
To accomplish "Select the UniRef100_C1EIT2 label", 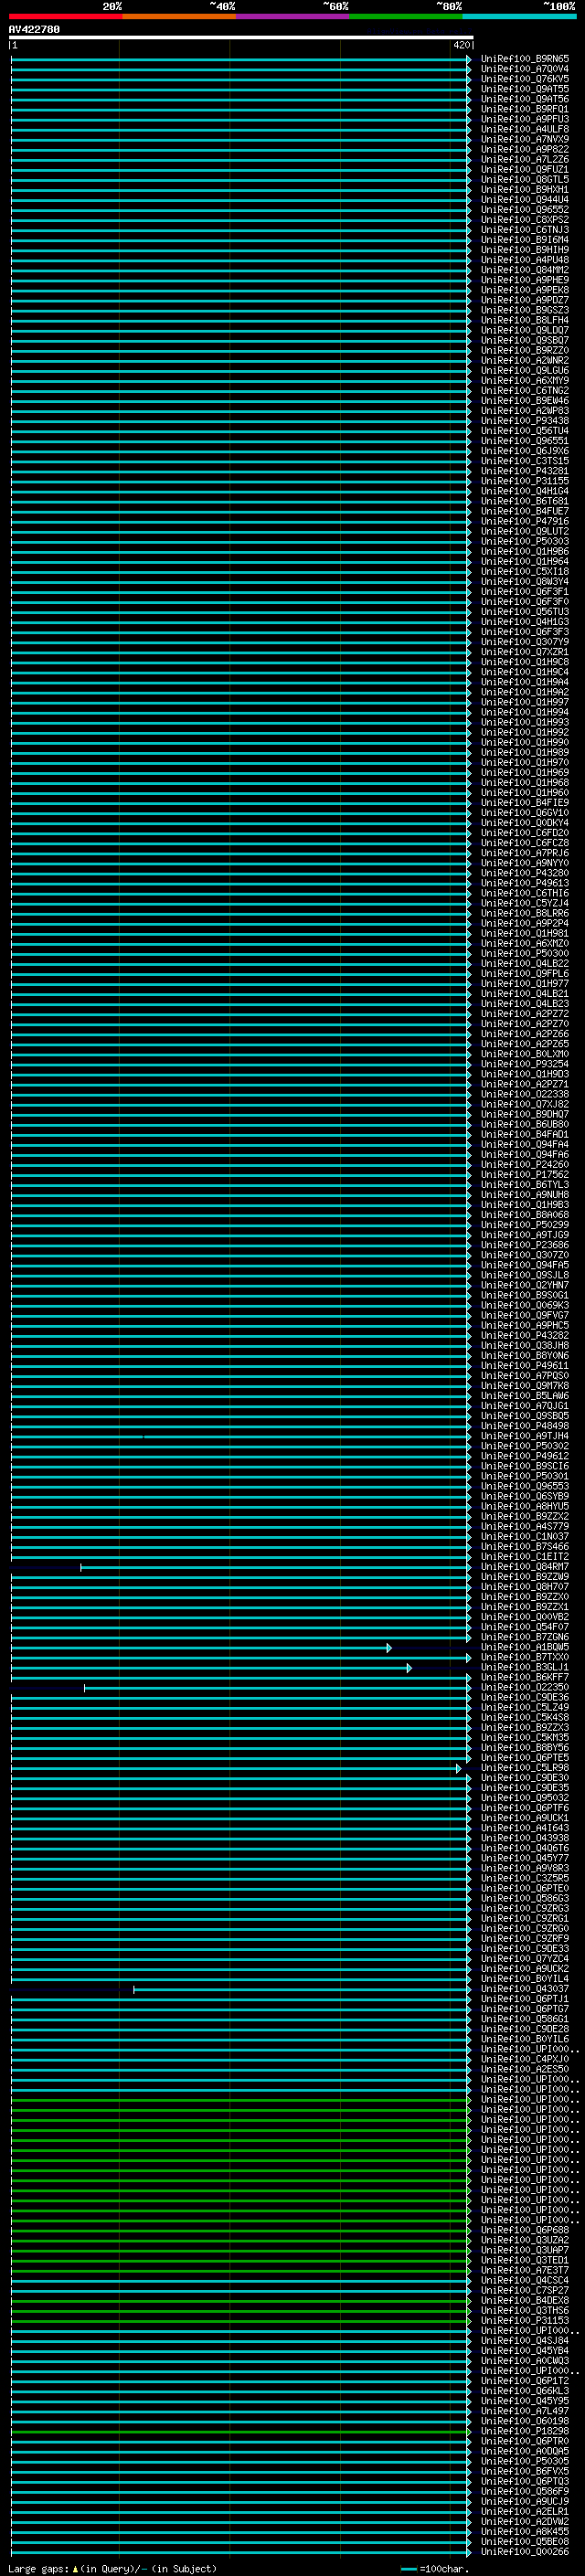I will 525,1557.
